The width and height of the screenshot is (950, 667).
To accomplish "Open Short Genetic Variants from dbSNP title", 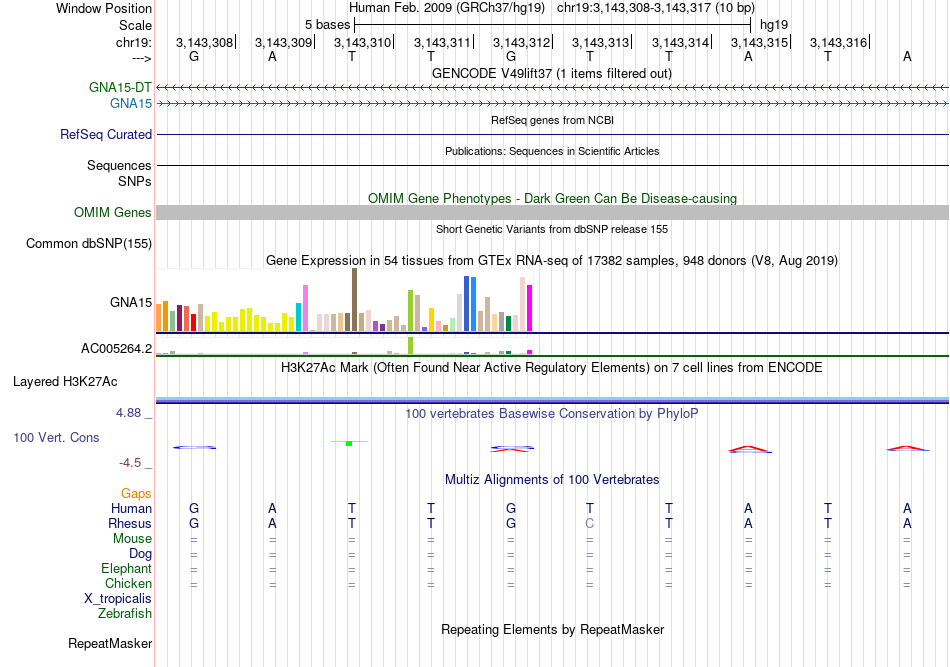I will click(x=552, y=229).
